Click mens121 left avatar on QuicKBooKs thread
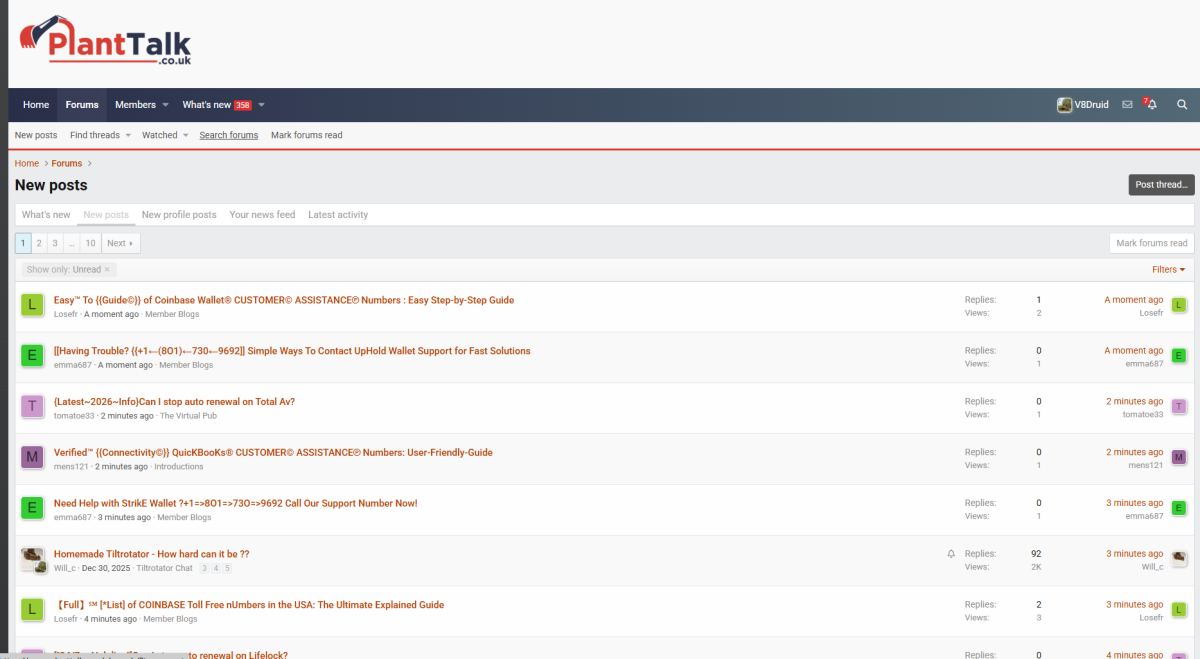This screenshot has width=1200, height=659. (x=32, y=457)
